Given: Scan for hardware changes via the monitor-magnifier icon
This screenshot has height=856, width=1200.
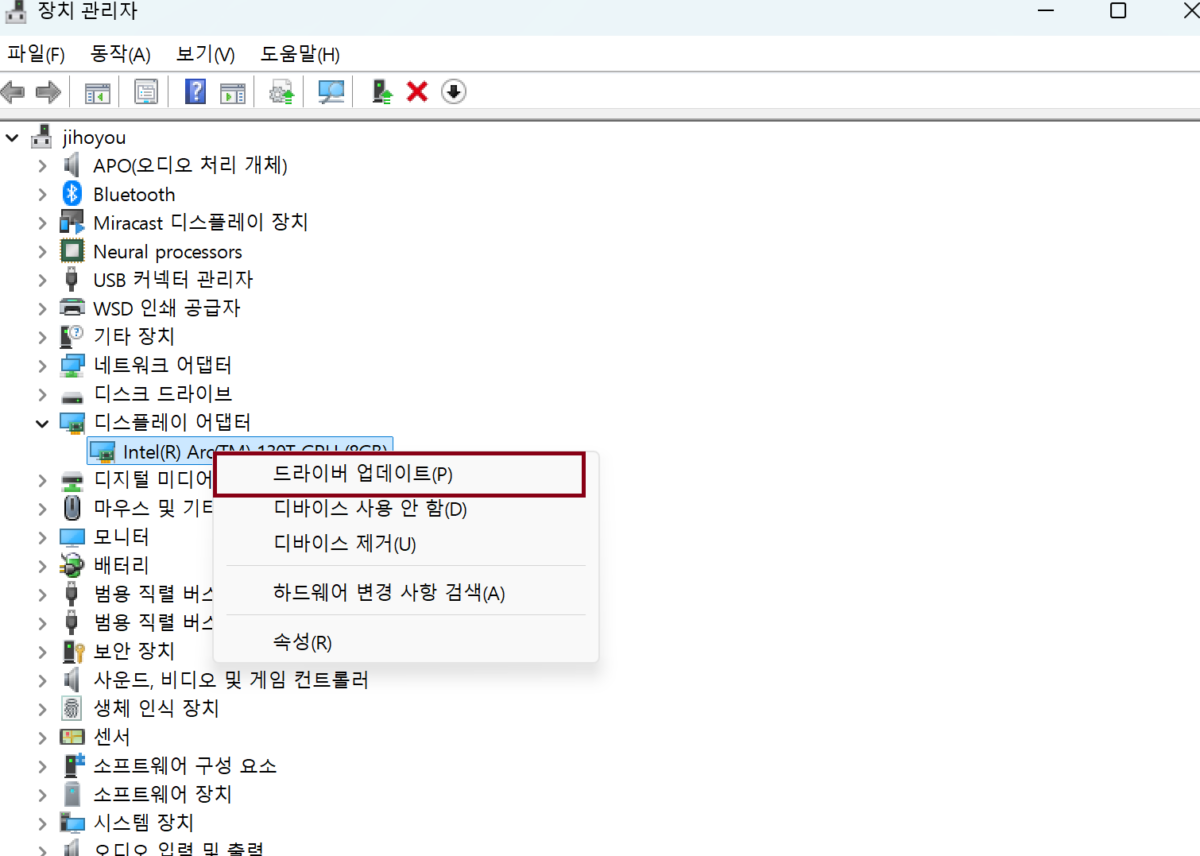Looking at the screenshot, I should (331, 93).
